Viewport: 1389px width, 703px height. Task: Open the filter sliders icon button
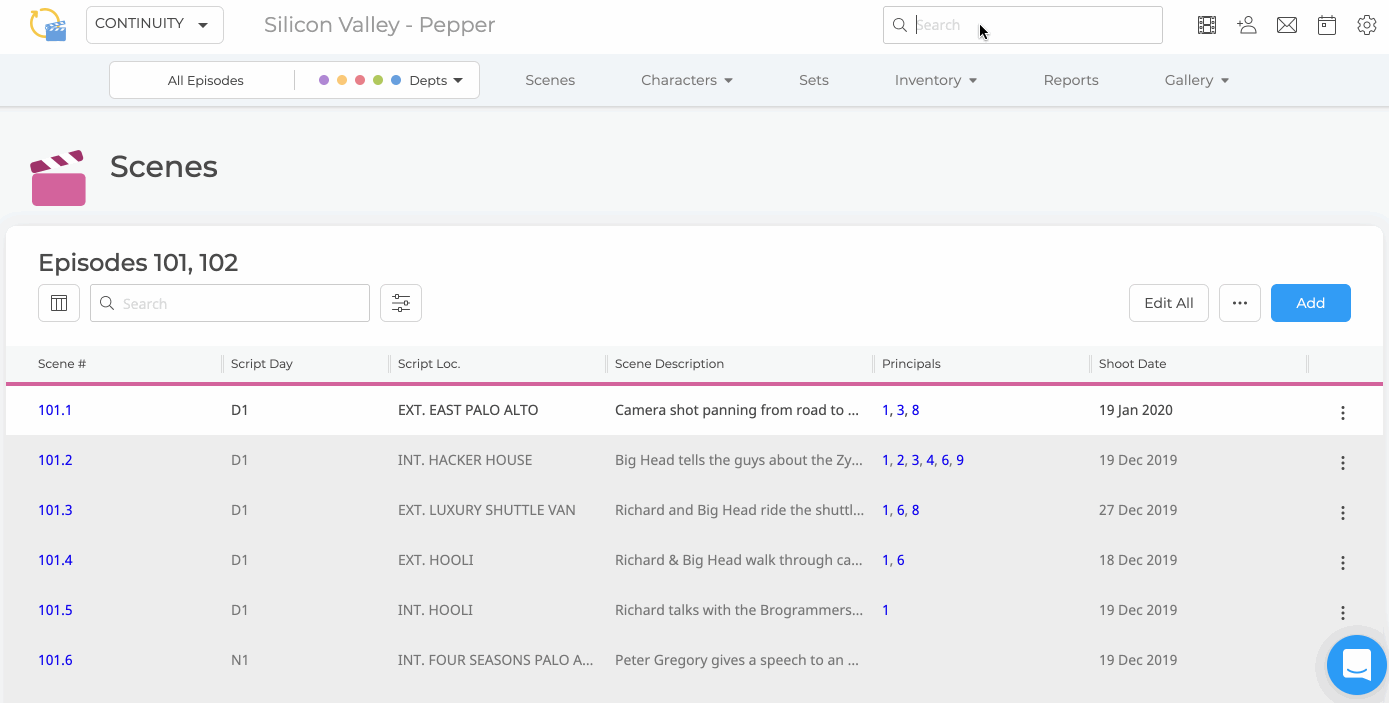point(401,303)
